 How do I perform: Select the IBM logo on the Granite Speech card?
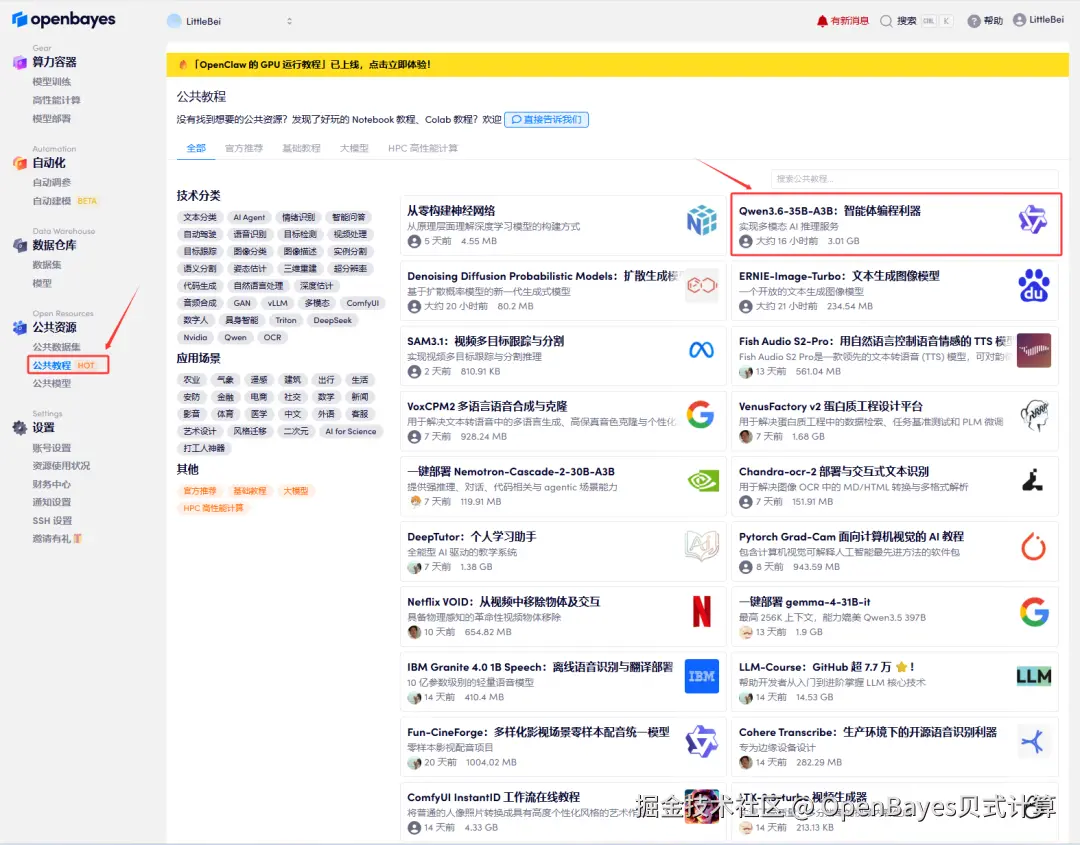point(701,676)
